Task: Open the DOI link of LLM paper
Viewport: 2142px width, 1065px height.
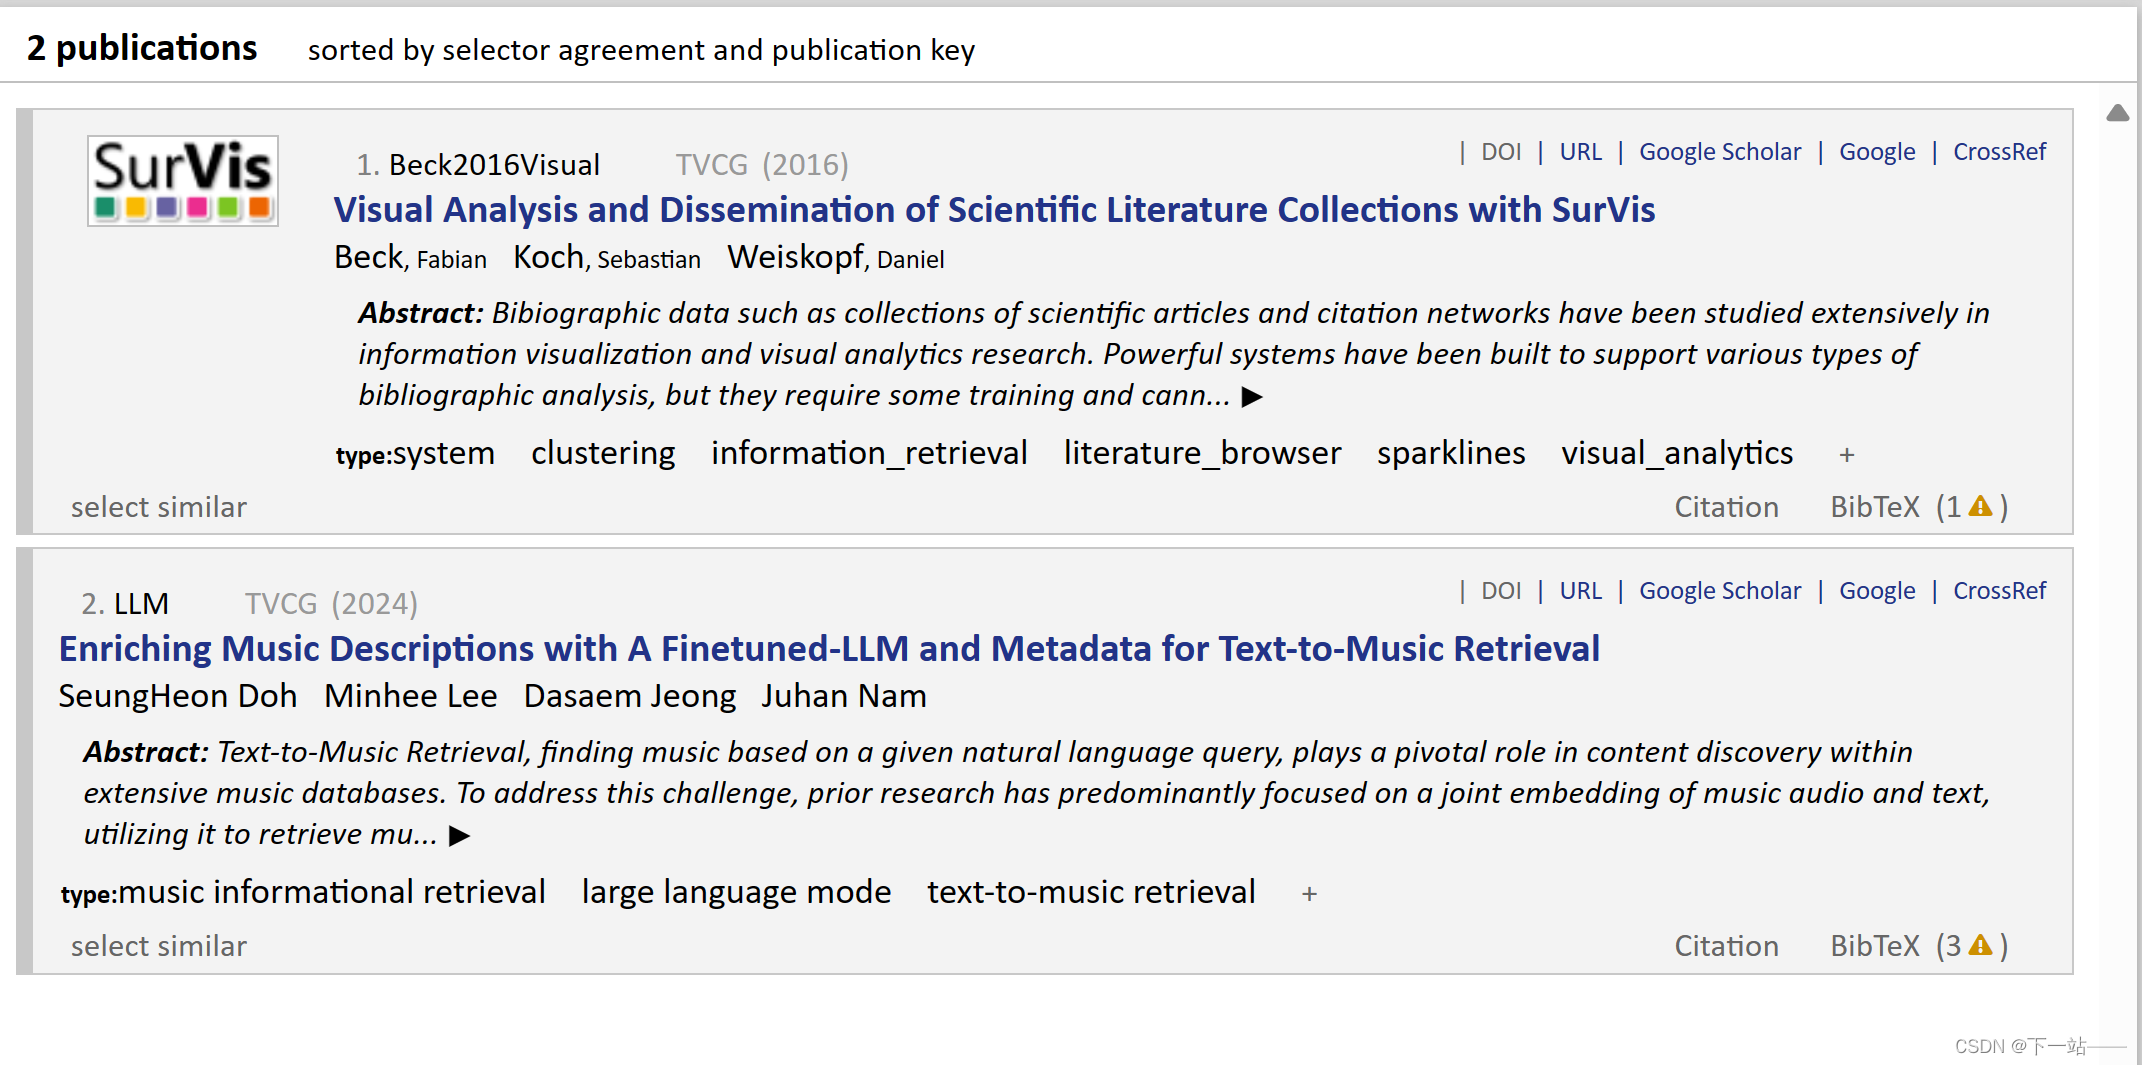Action: [x=1500, y=591]
